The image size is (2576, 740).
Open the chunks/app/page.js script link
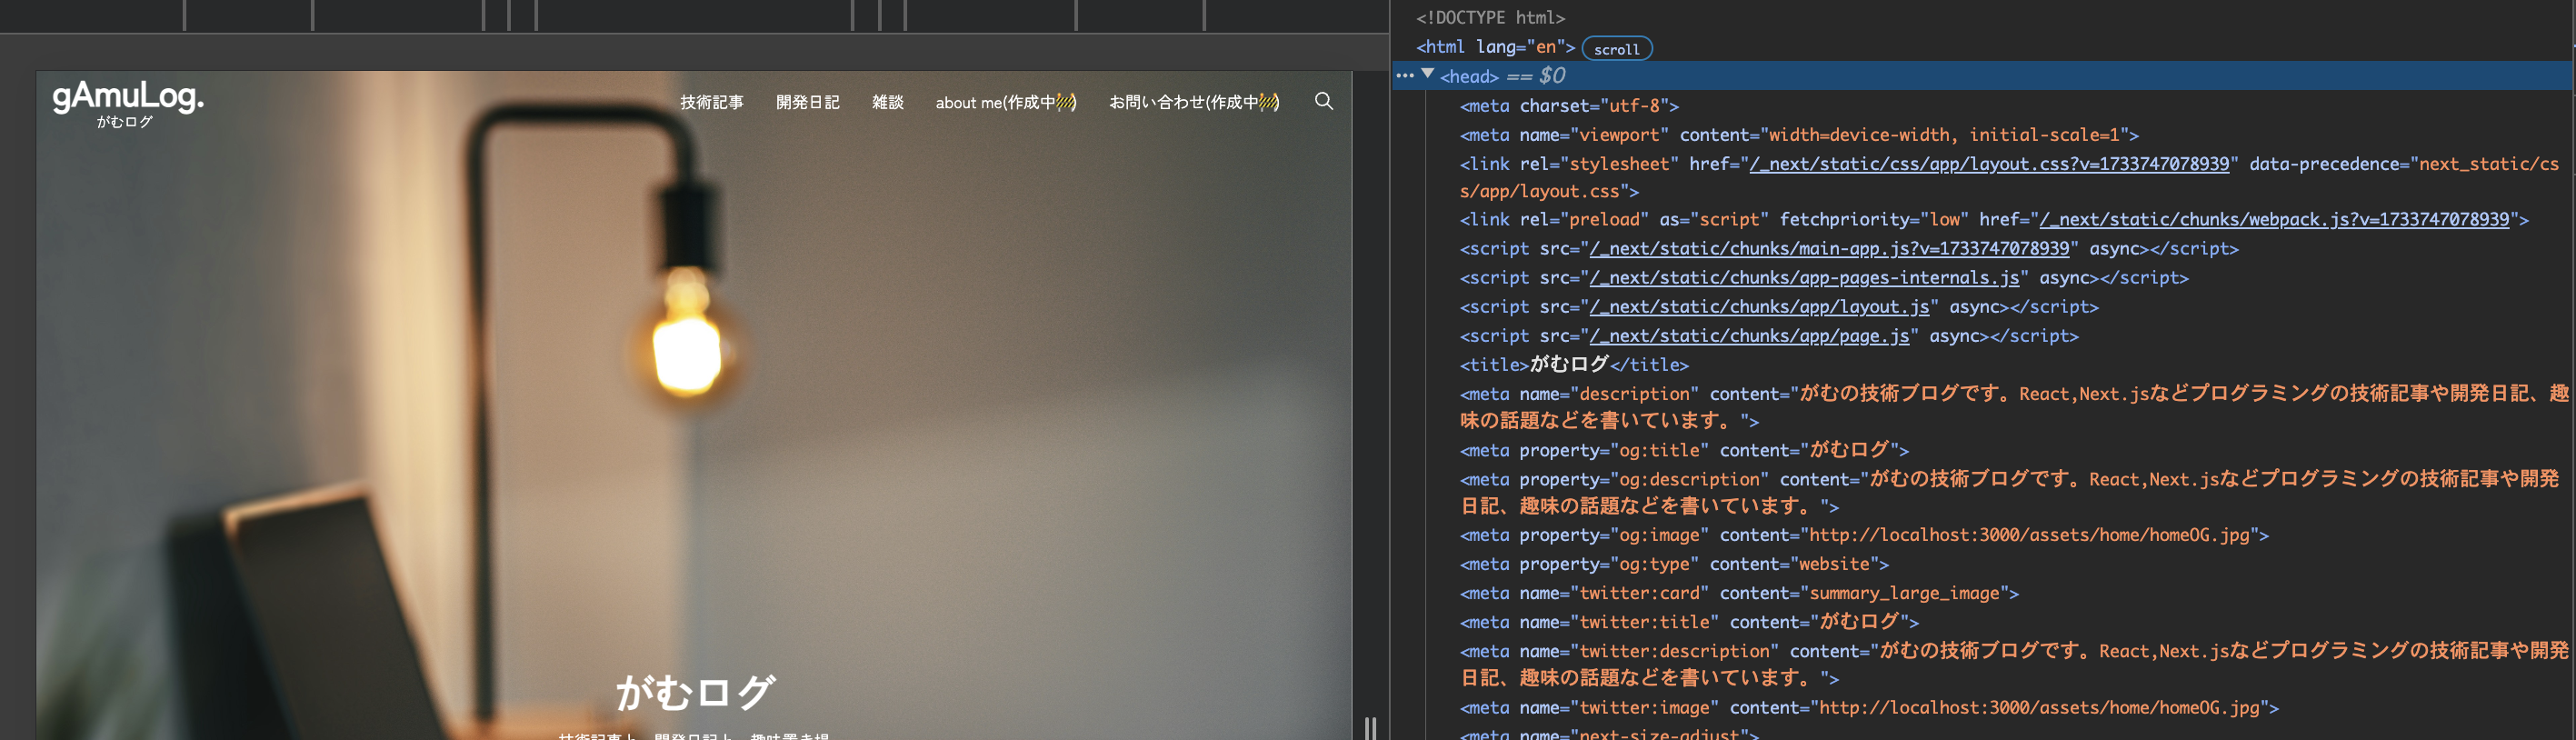coord(1748,336)
